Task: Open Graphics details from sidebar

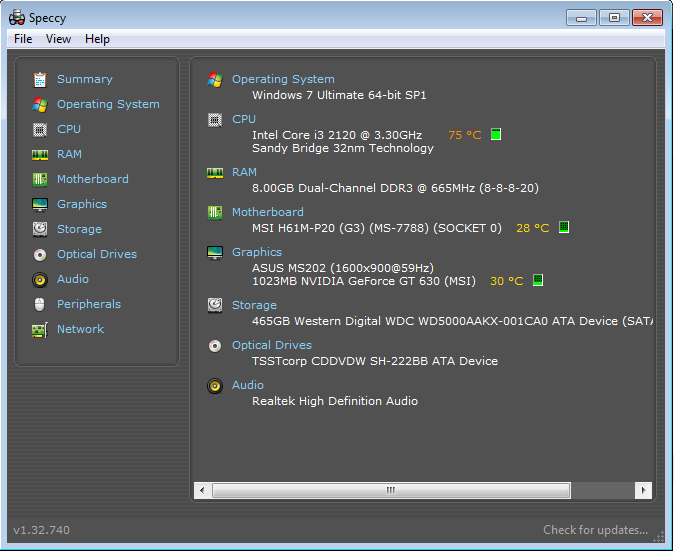Action: click(82, 204)
